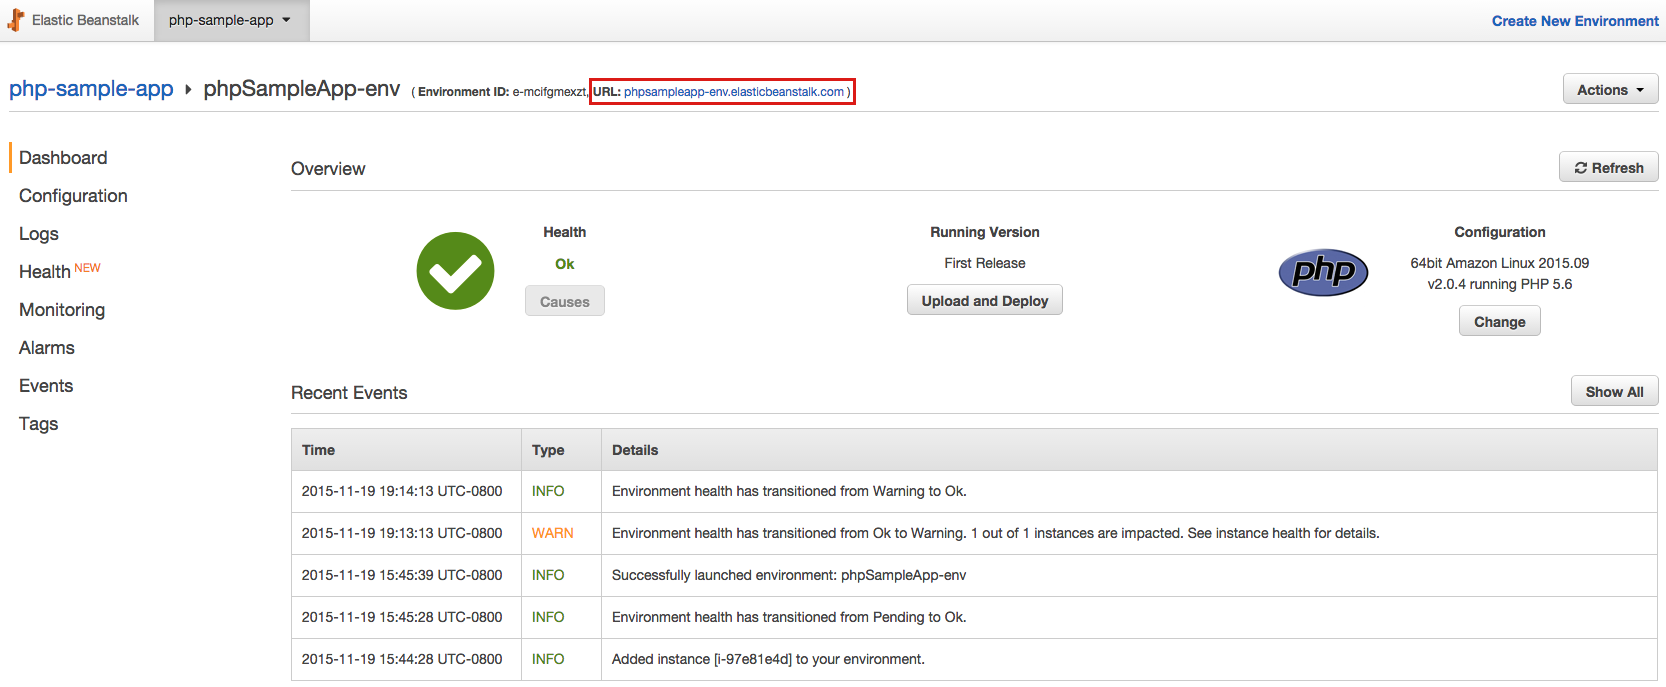
Task: Open the Actions dropdown menu
Action: 1610,89
